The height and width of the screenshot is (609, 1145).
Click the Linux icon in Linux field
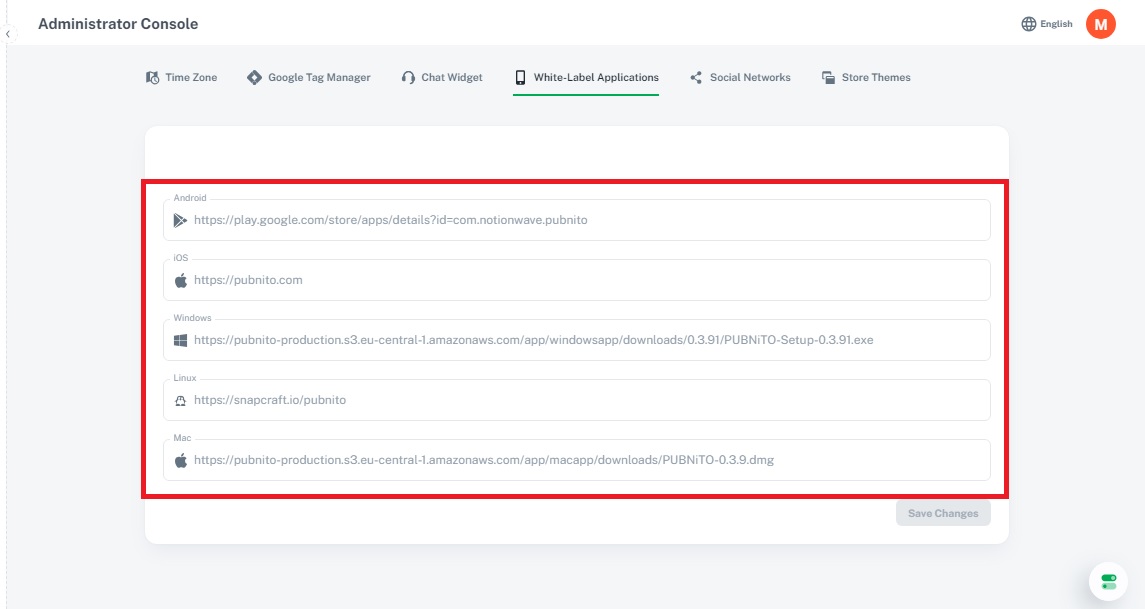coord(181,400)
